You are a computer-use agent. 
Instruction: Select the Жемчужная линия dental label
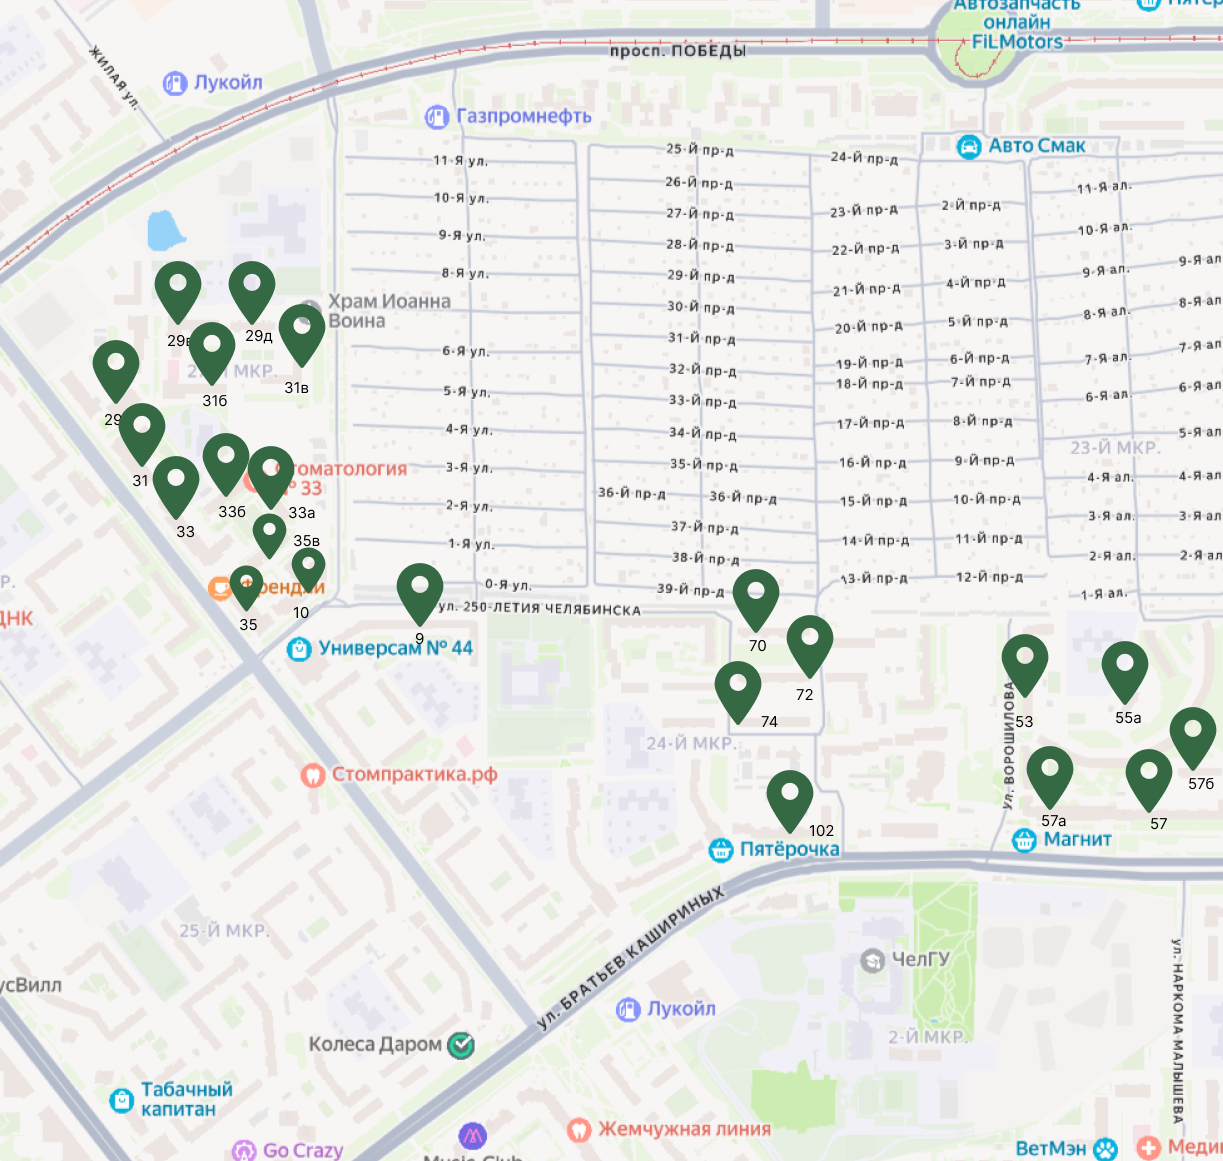[684, 1129]
